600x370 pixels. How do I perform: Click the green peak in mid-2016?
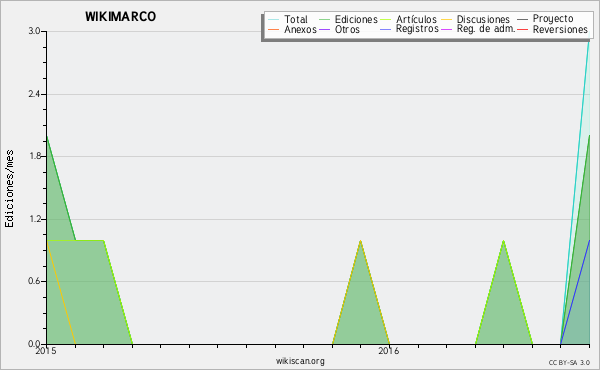(x=503, y=241)
